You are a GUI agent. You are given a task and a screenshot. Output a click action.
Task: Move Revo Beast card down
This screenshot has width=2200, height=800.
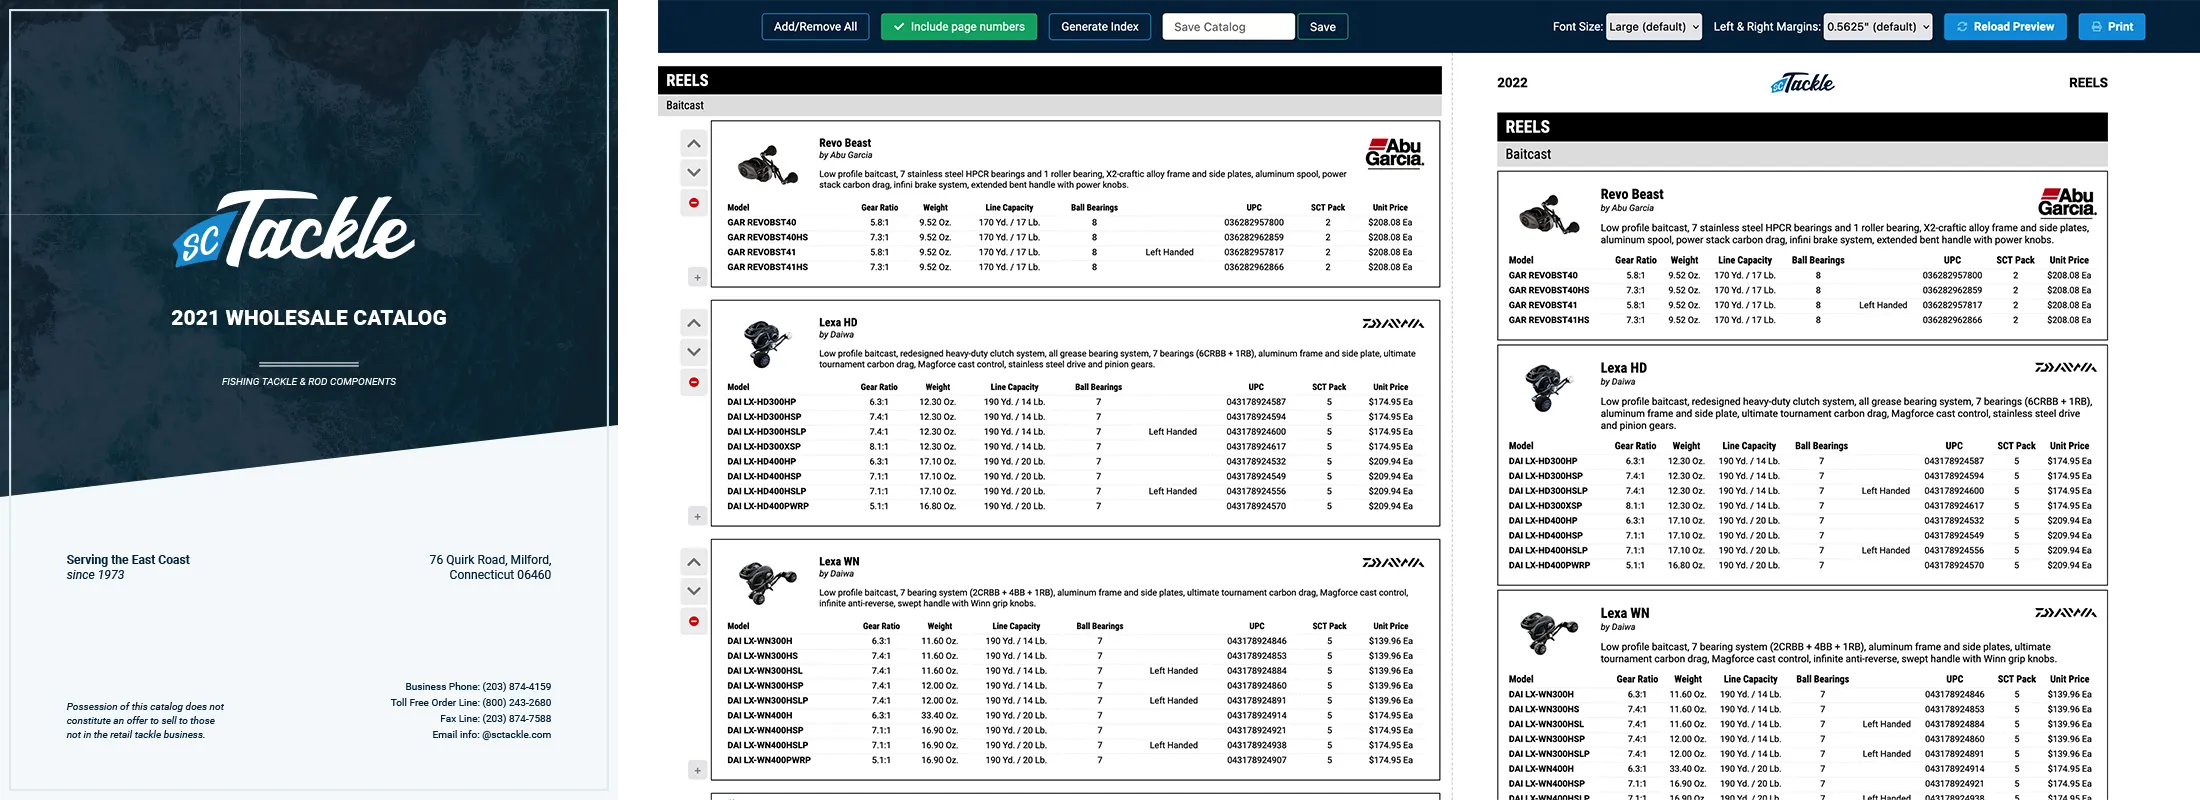tap(694, 173)
